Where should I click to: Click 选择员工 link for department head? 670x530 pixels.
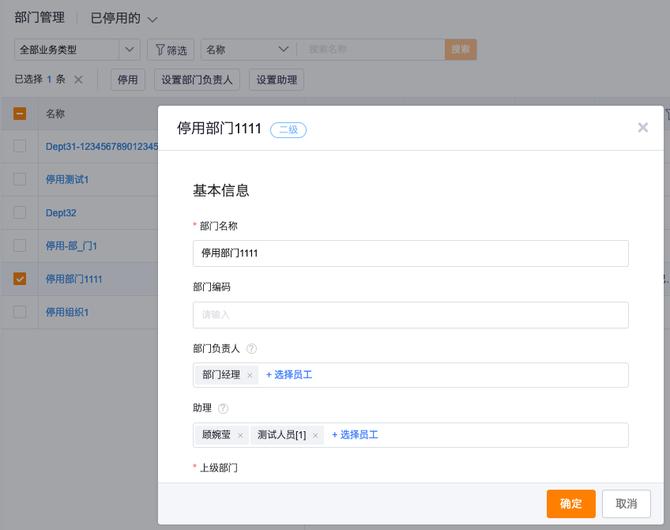(x=289, y=375)
